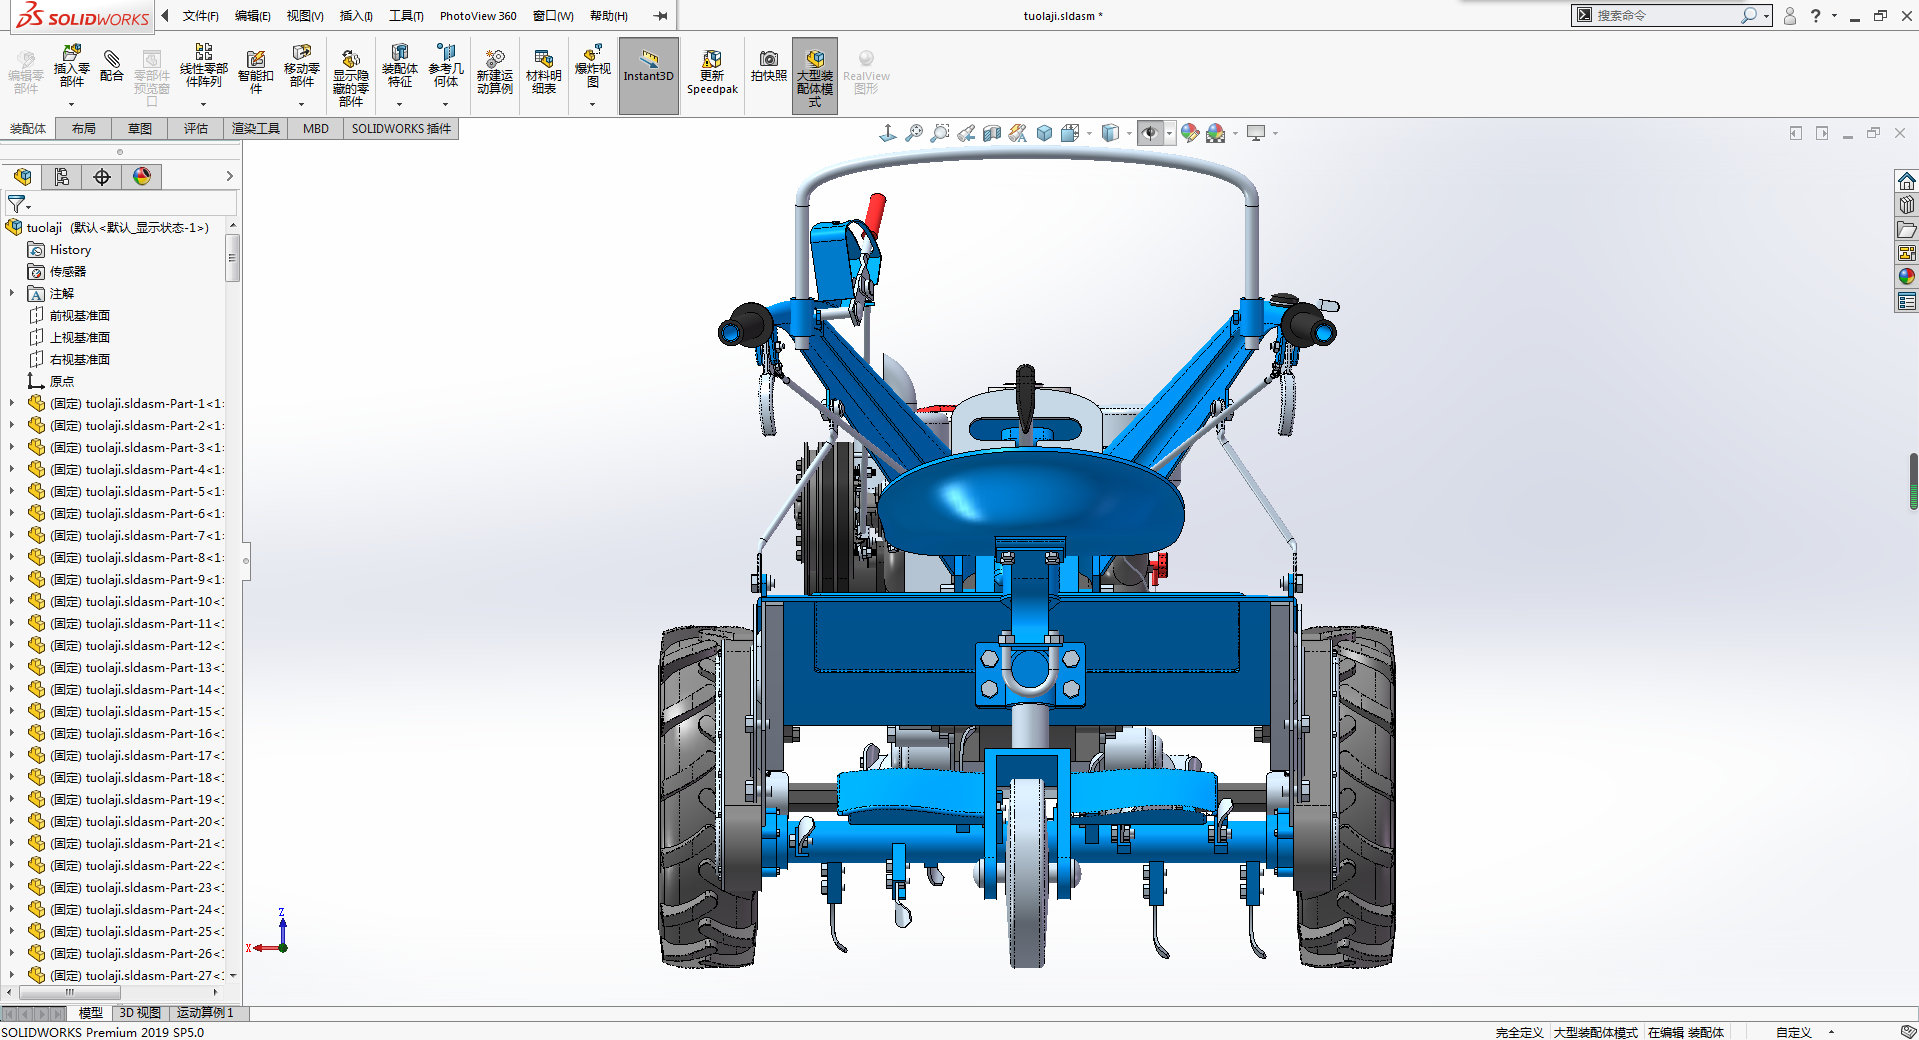1919x1040 pixels.
Task: Toggle Large Assembly Mode (大型装配体模式)
Action: coord(815,74)
